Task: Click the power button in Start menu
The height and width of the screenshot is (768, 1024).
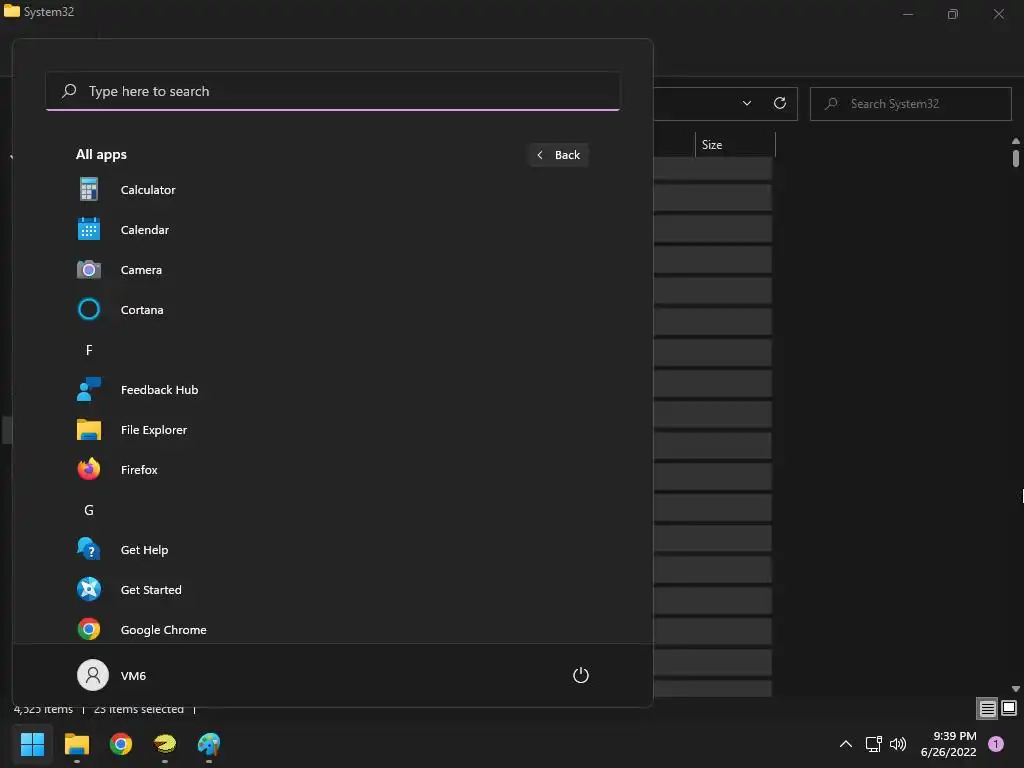Action: [x=581, y=675]
